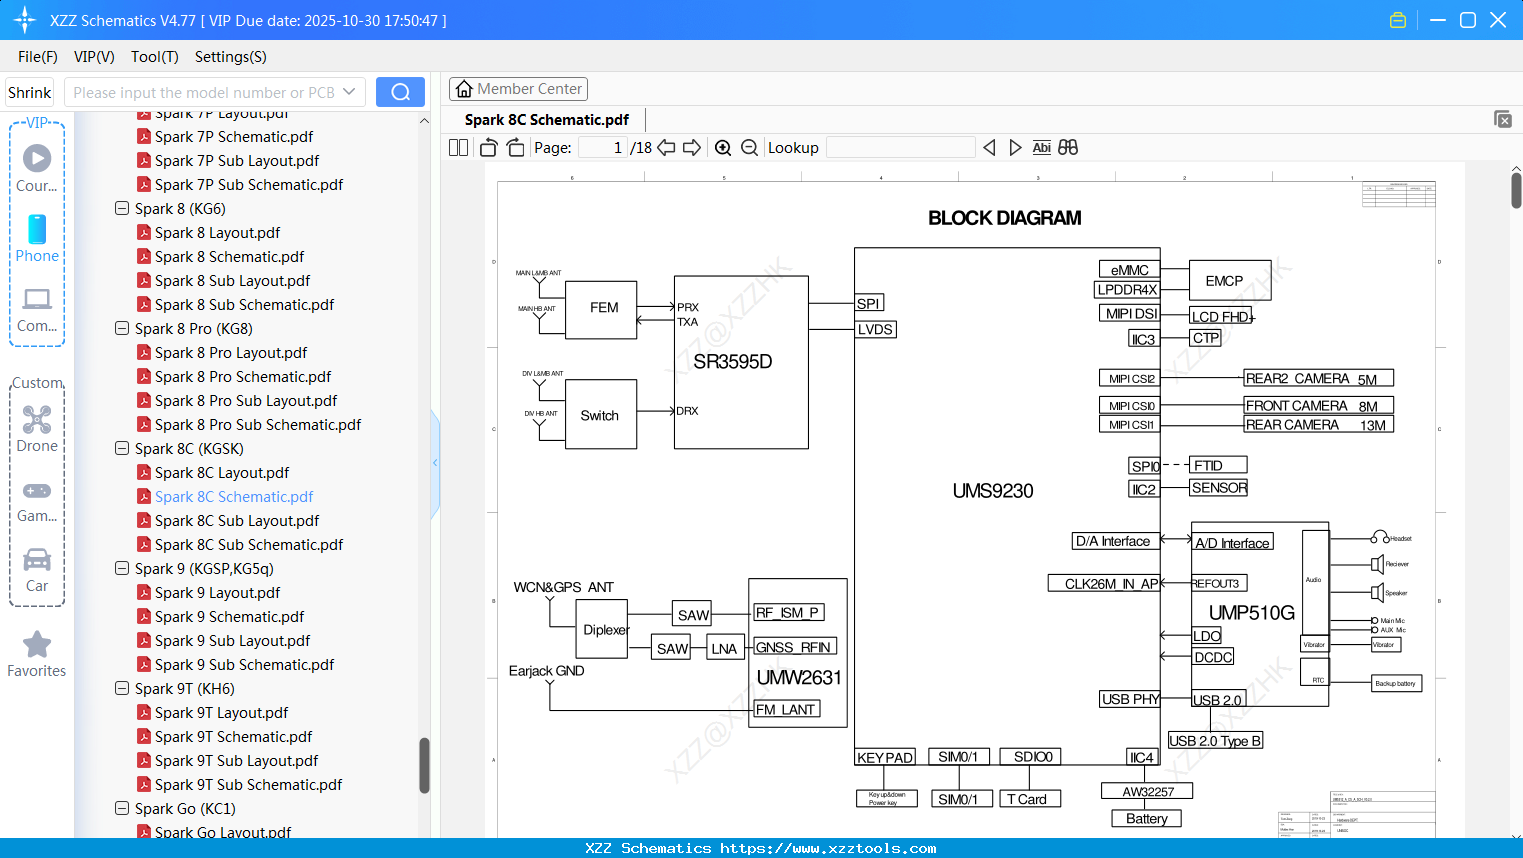Open the Member Center
1523x858 pixels.
518,88
